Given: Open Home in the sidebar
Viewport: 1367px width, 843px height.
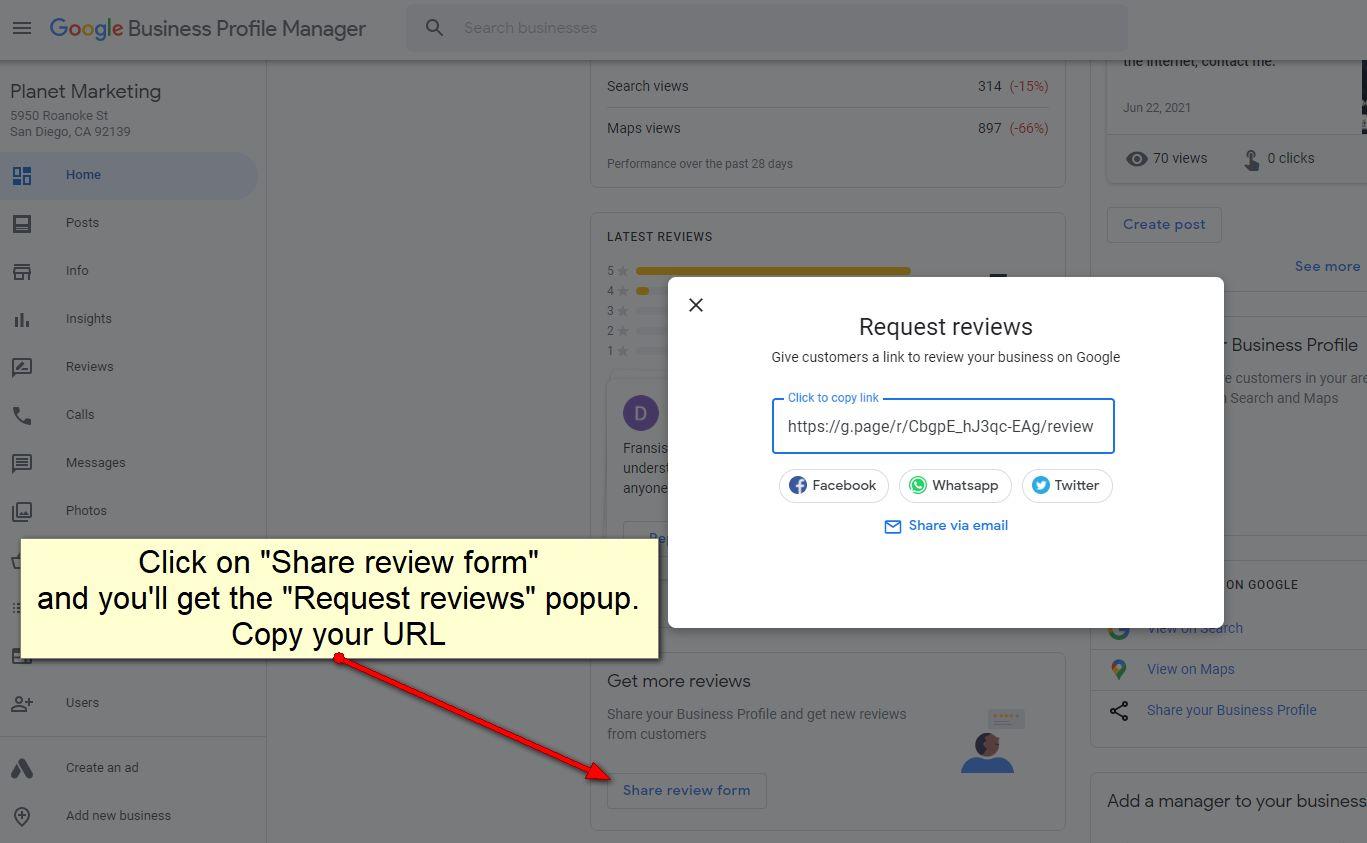Looking at the screenshot, I should [x=129, y=175].
